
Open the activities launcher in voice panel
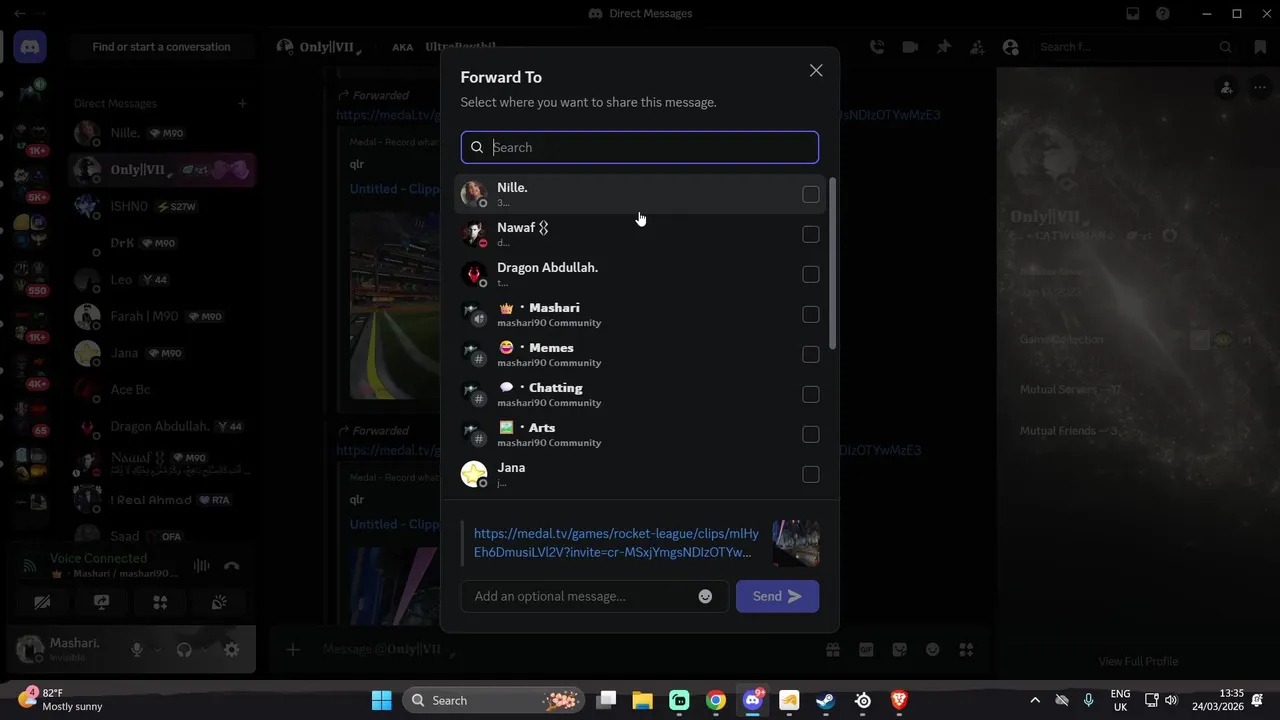(160, 602)
